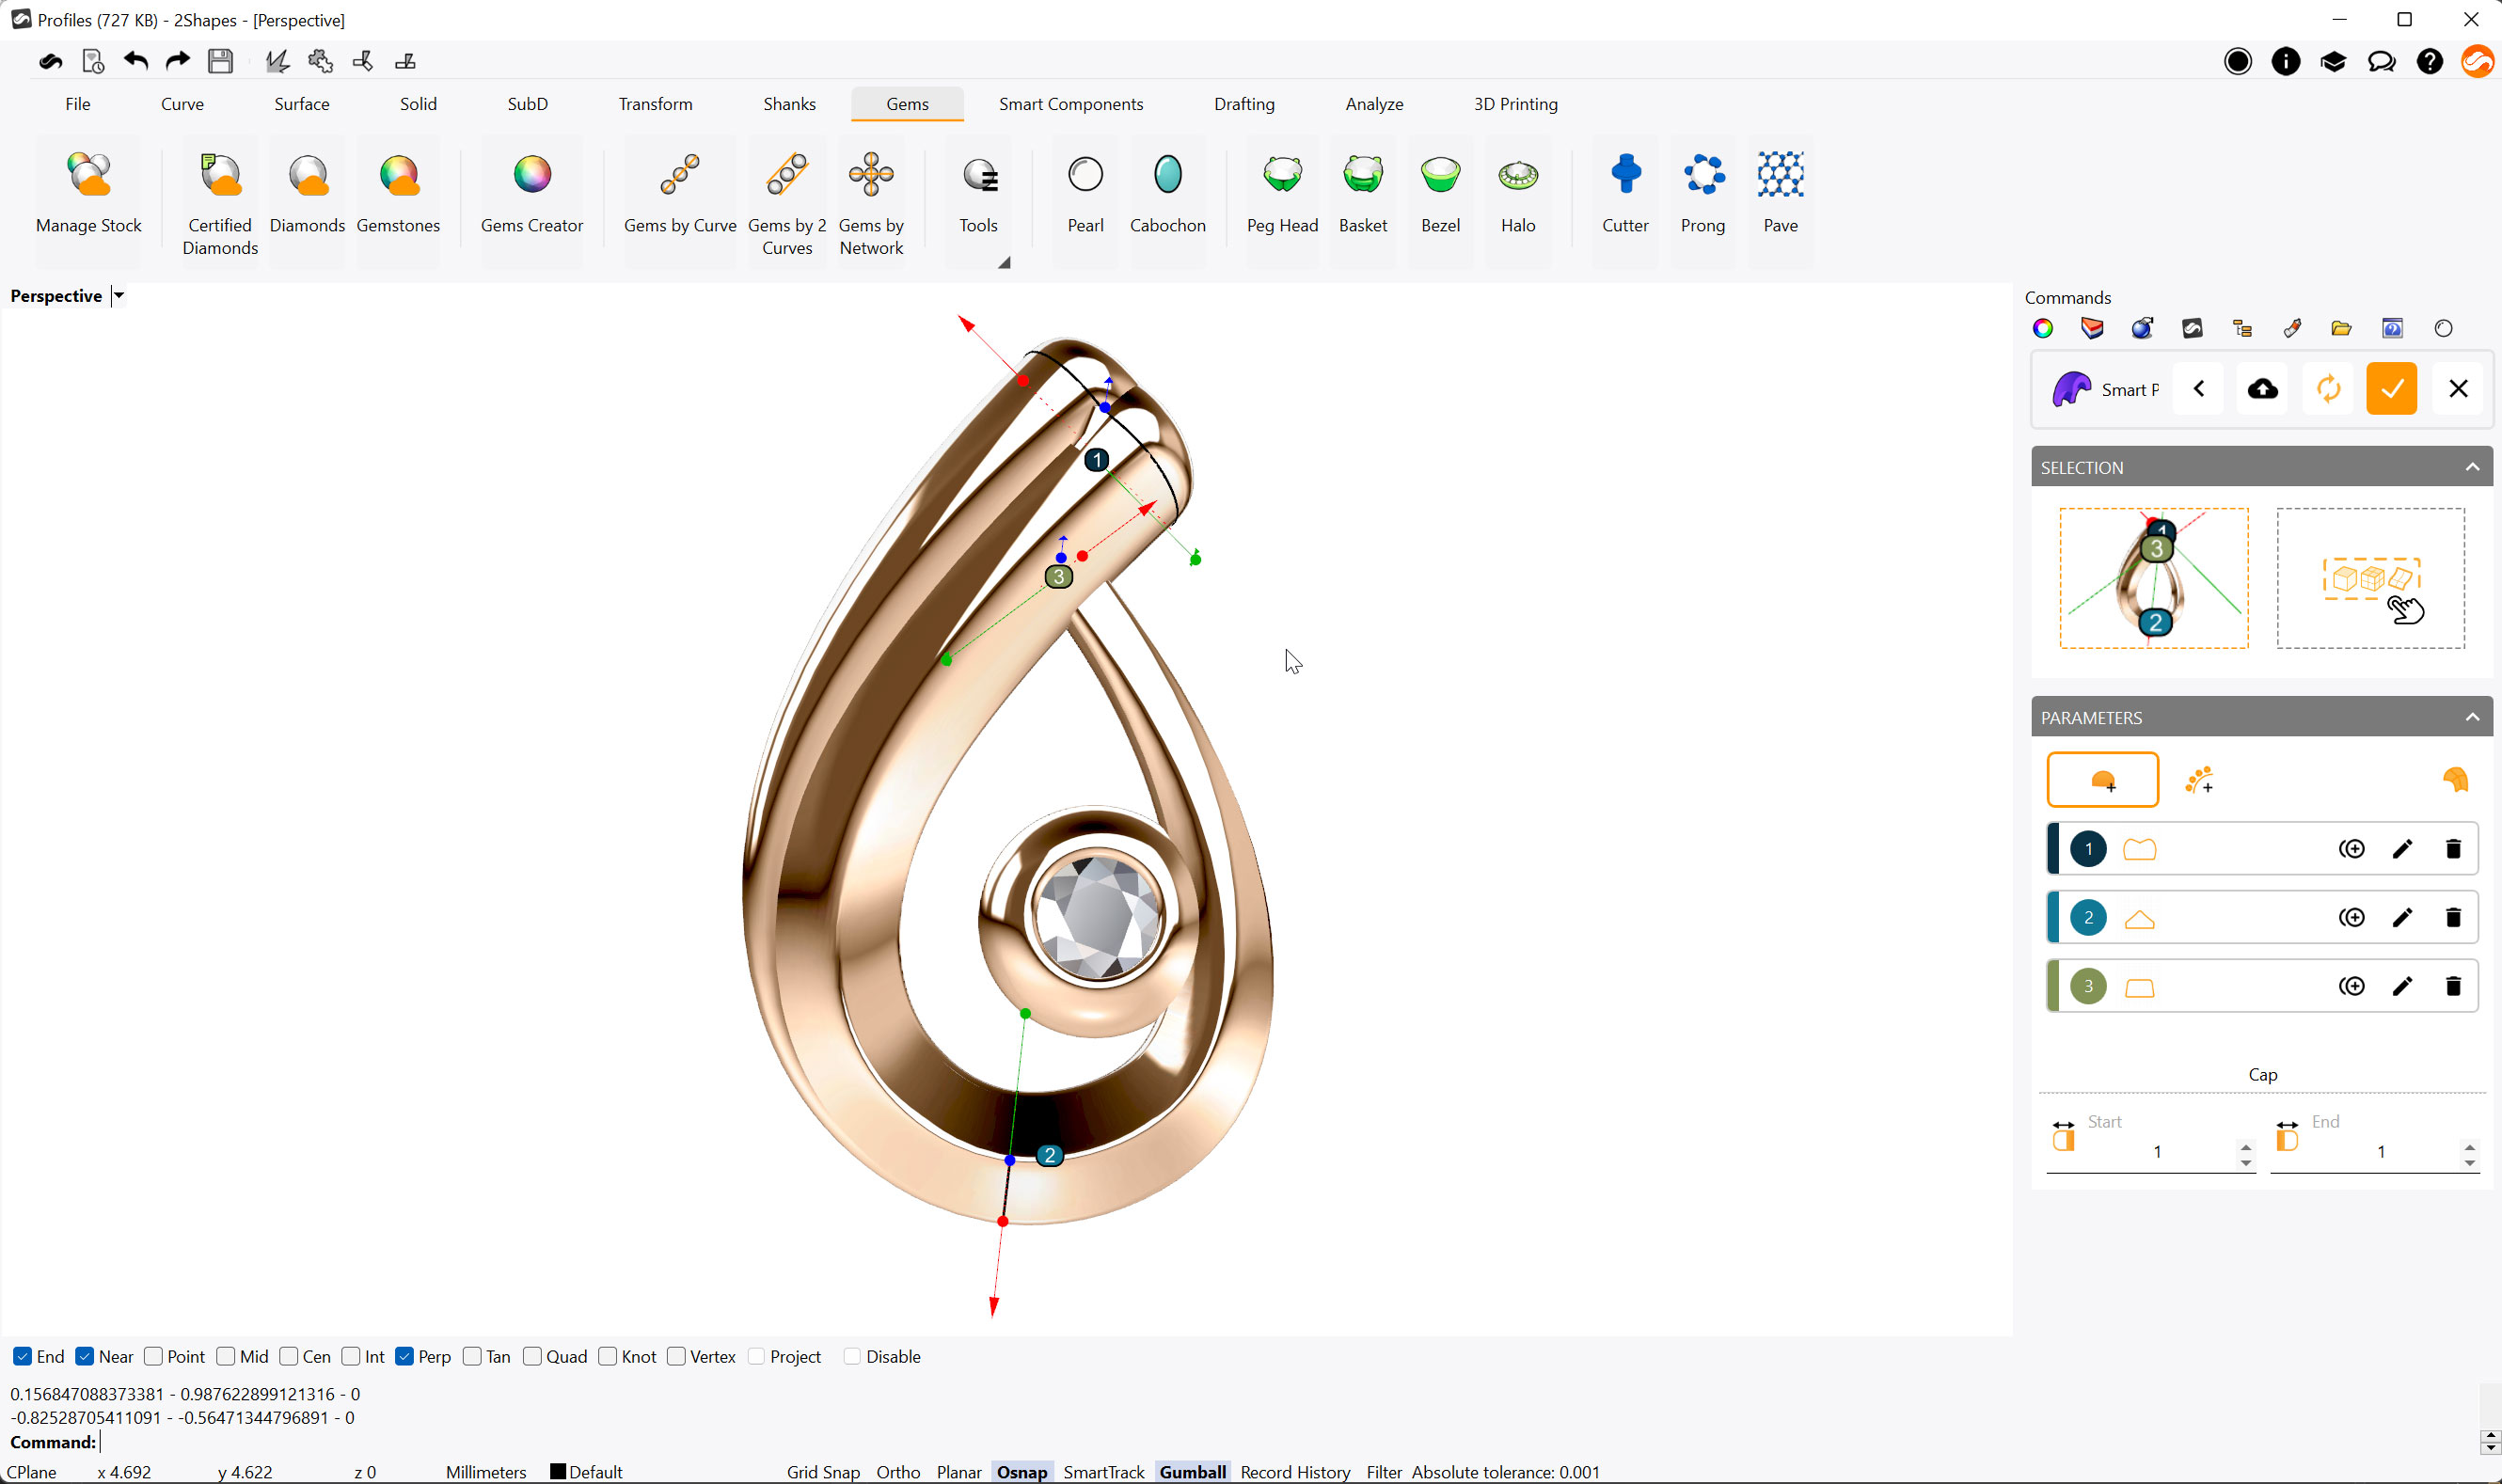2502x1484 pixels.
Task: Disable the Perp osnap checkbox
Action: [x=405, y=1357]
